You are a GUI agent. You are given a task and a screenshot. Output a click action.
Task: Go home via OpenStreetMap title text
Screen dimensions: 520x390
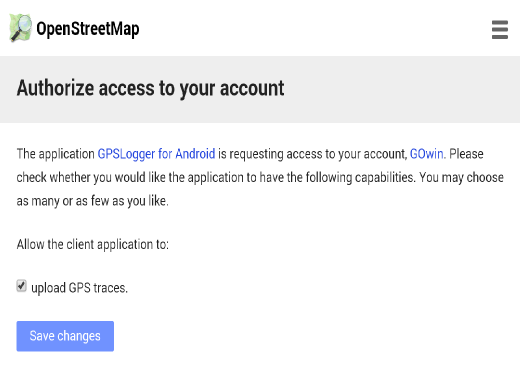click(x=88, y=29)
